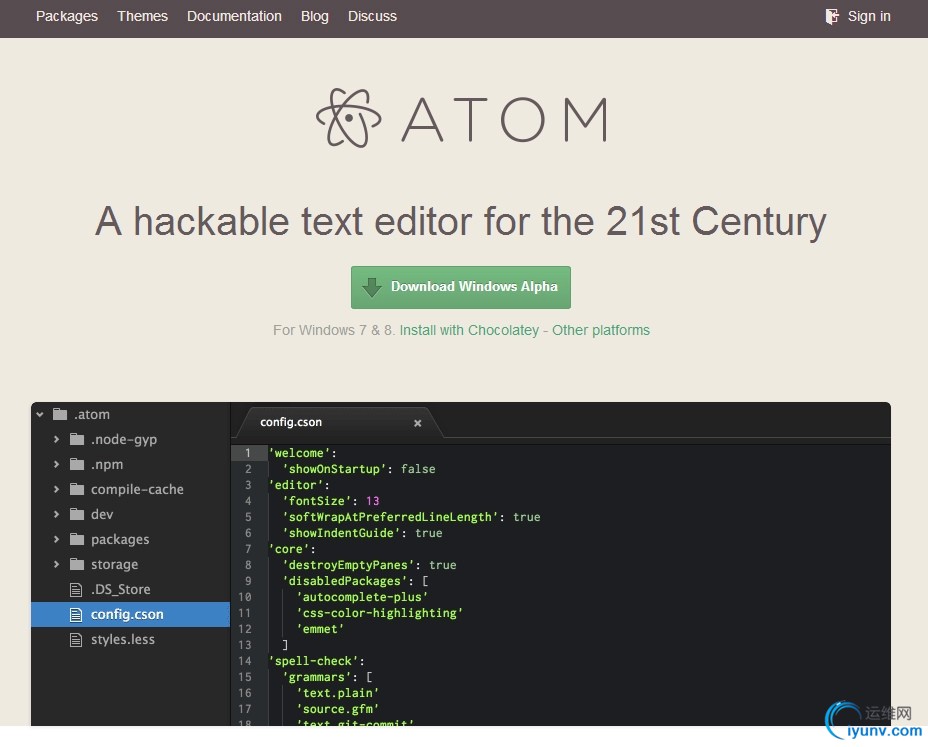The height and width of the screenshot is (747, 928).
Task: Select compile-cache folder name in tree
Action: 137,490
